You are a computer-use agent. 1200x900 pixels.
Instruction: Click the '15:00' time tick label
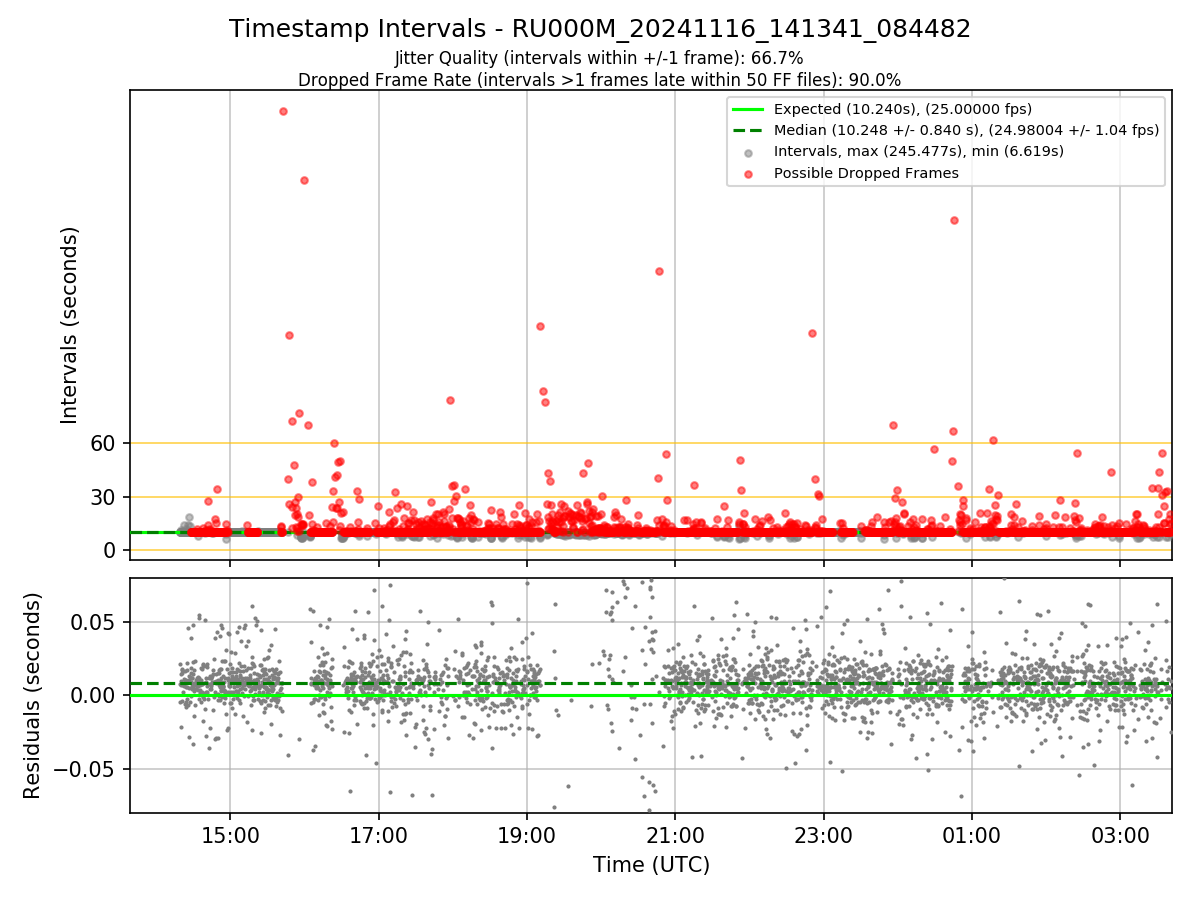tap(230, 834)
